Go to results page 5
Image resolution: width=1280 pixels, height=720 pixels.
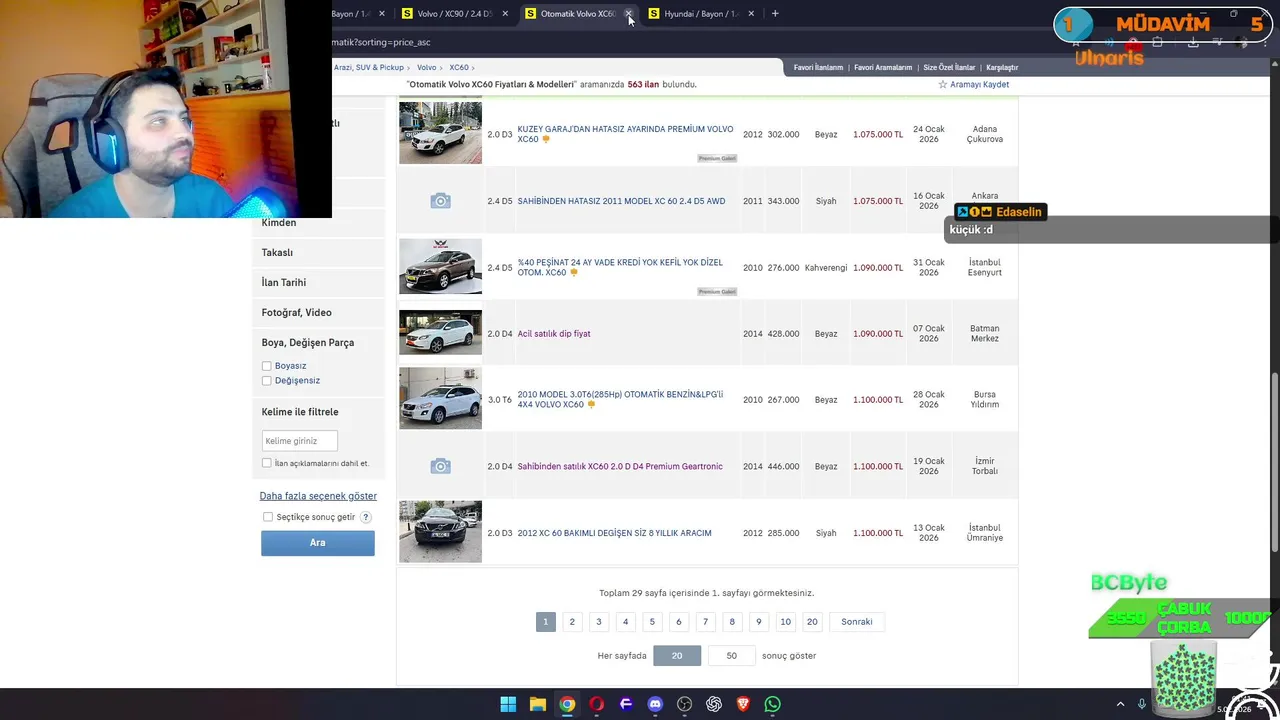coord(652,622)
